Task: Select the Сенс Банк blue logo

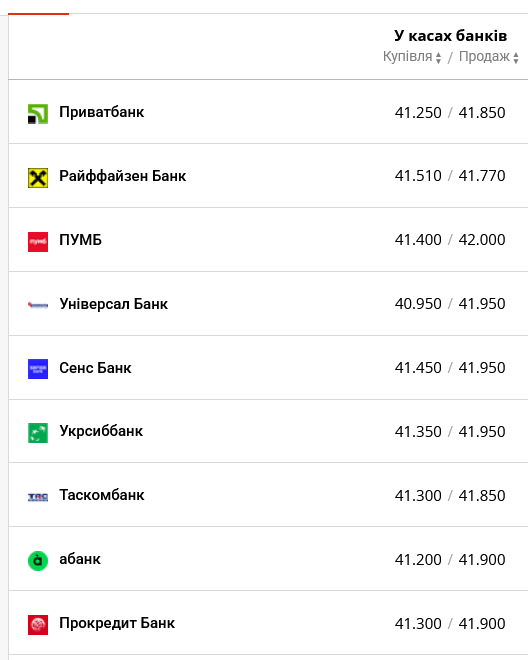Action: (38, 369)
